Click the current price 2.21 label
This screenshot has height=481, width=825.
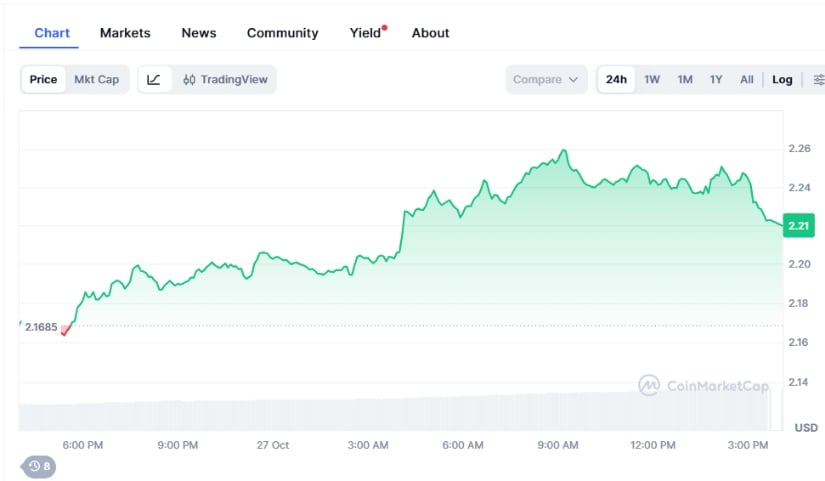click(x=798, y=225)
